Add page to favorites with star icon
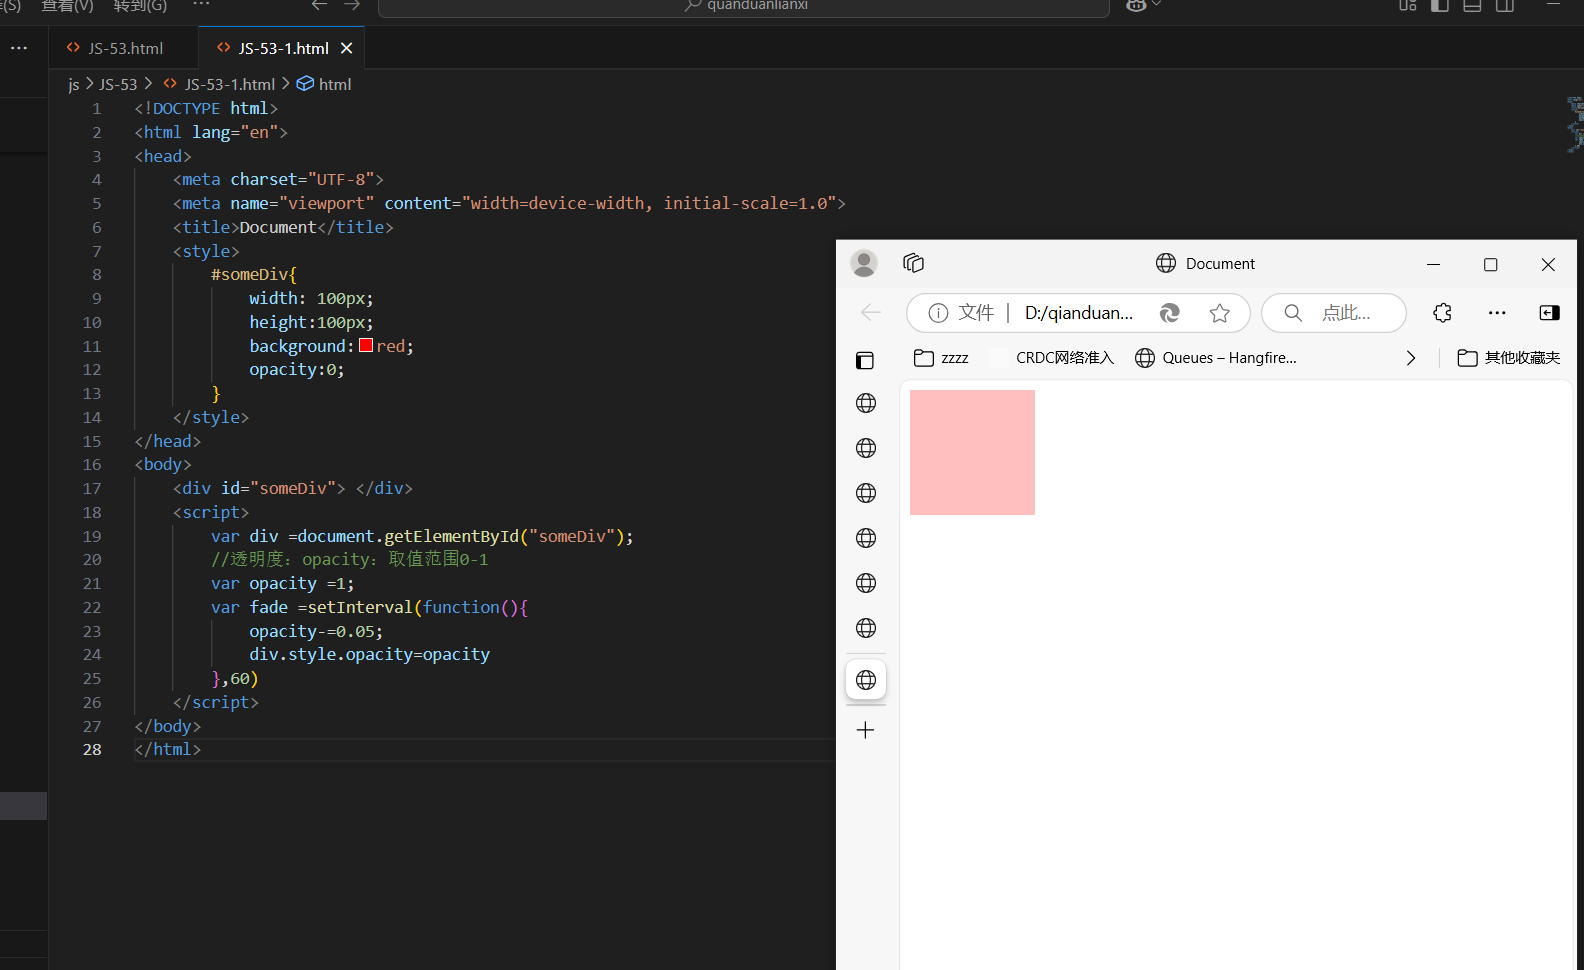1584x970 pixels. coord(1219,313)
